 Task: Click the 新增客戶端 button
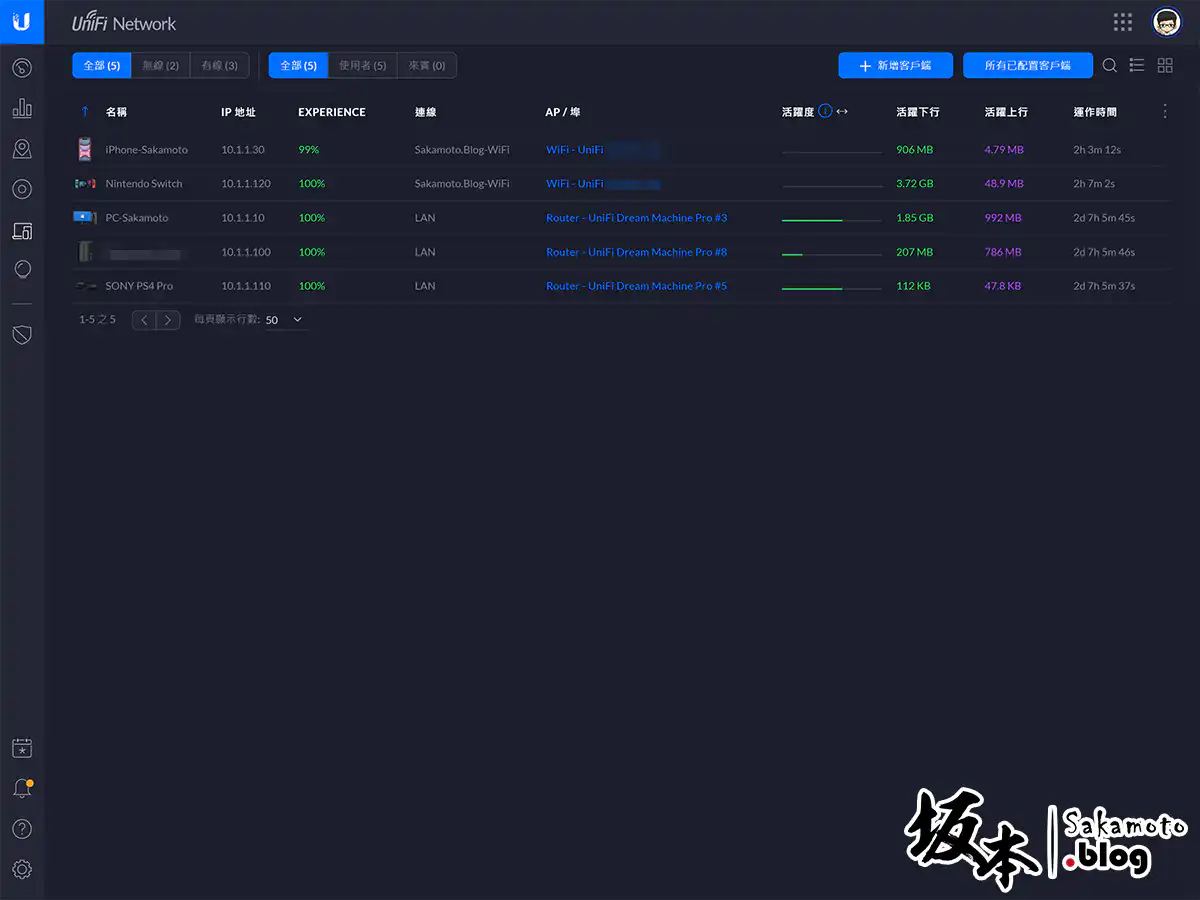pyautogui.click(x=895, y=65)
